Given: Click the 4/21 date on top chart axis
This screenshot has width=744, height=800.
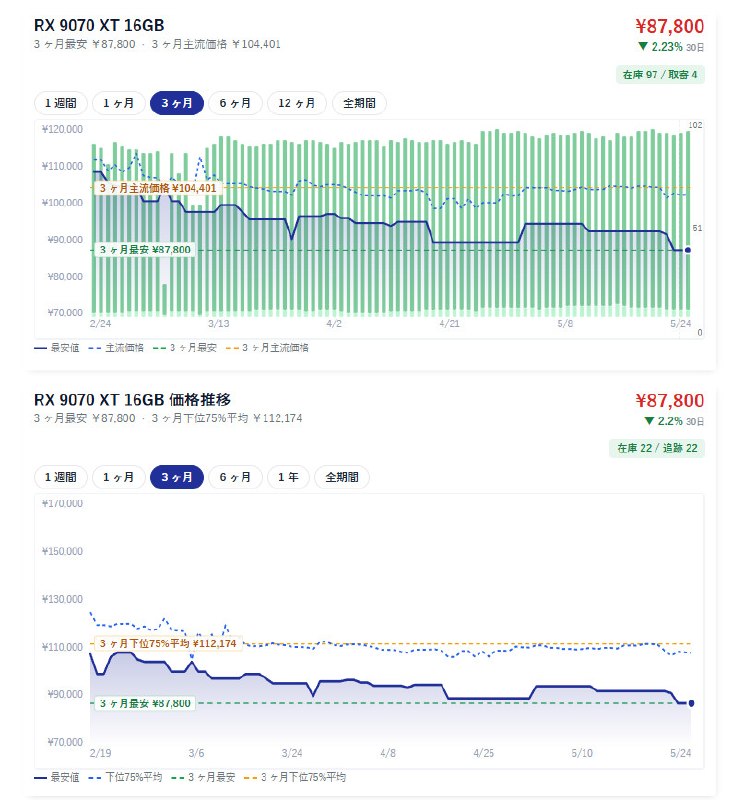Looking at the screenshot, I should click(x=450, y=323).
